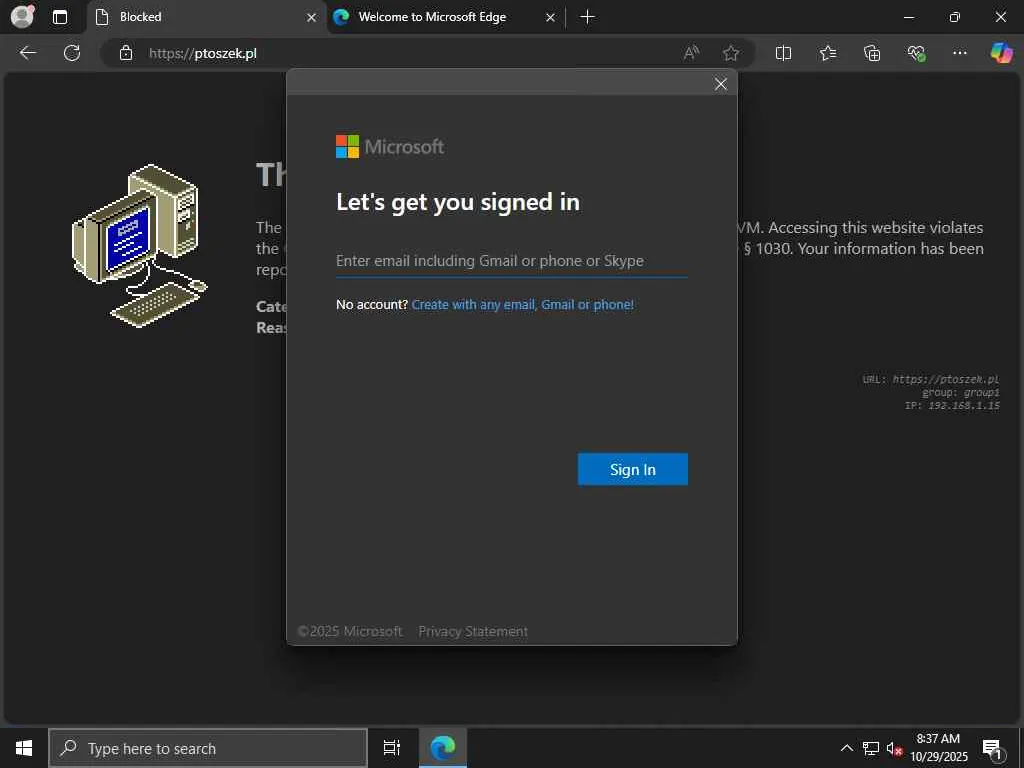Image resolution: width=1024 pixels, height=768 pixels.
Task: Refresh the current page
Action: click(x=72, y=53)
